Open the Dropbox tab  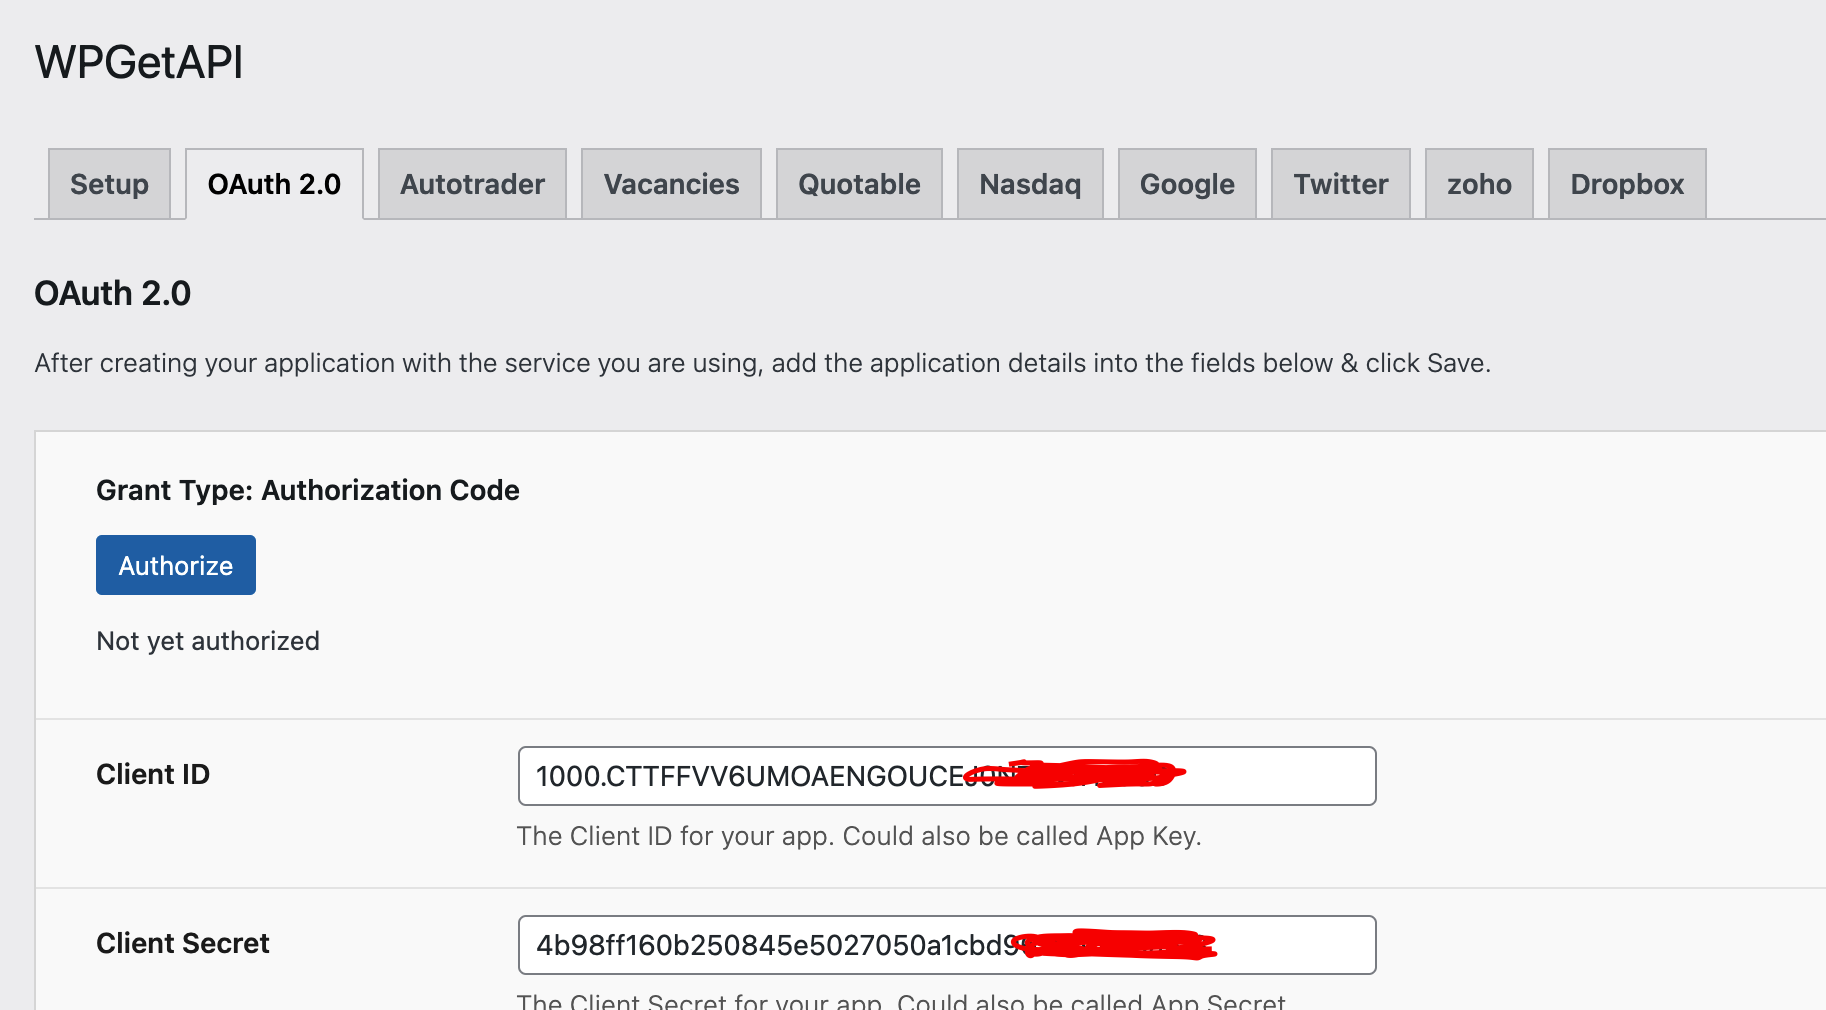click(1626, 184)
